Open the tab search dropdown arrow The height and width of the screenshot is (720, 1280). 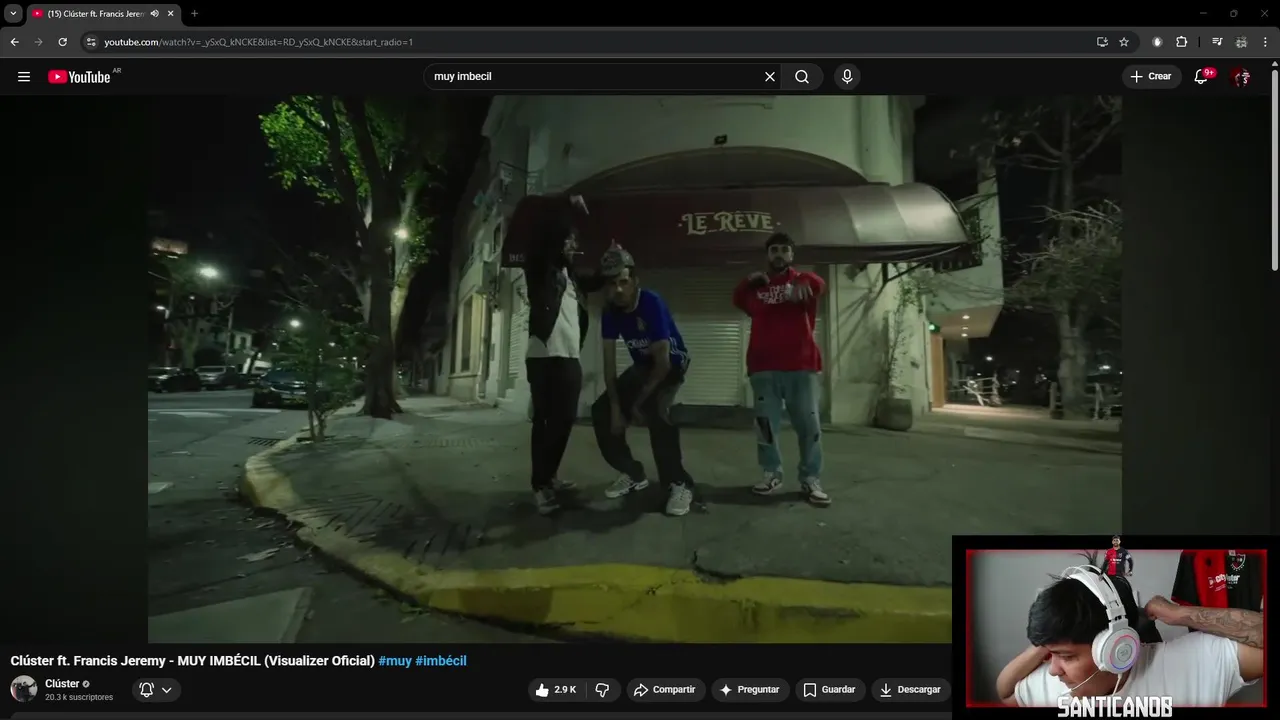coord(13,14)
